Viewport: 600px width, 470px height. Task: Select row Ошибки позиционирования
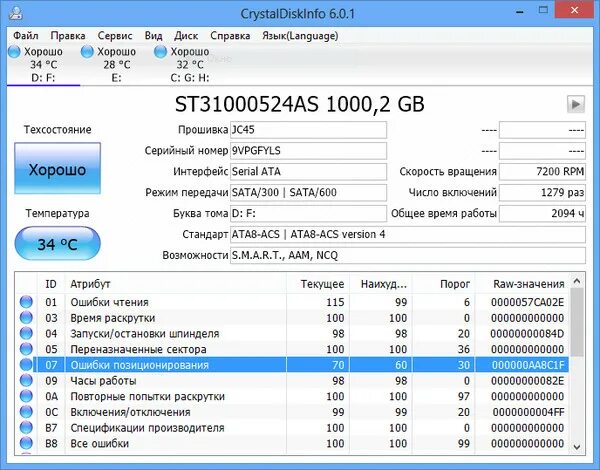tap(293, 365)
